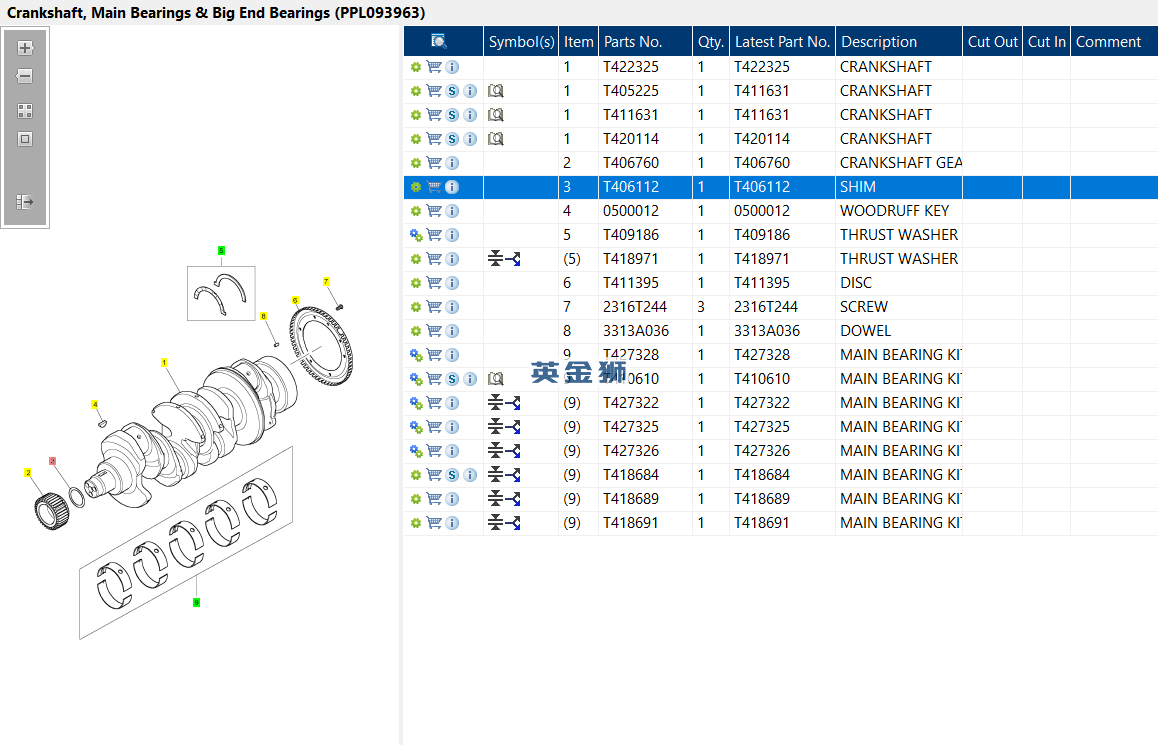
Task: Add T418691 bearing kit to cart
Action: click(x=434, y=523)
